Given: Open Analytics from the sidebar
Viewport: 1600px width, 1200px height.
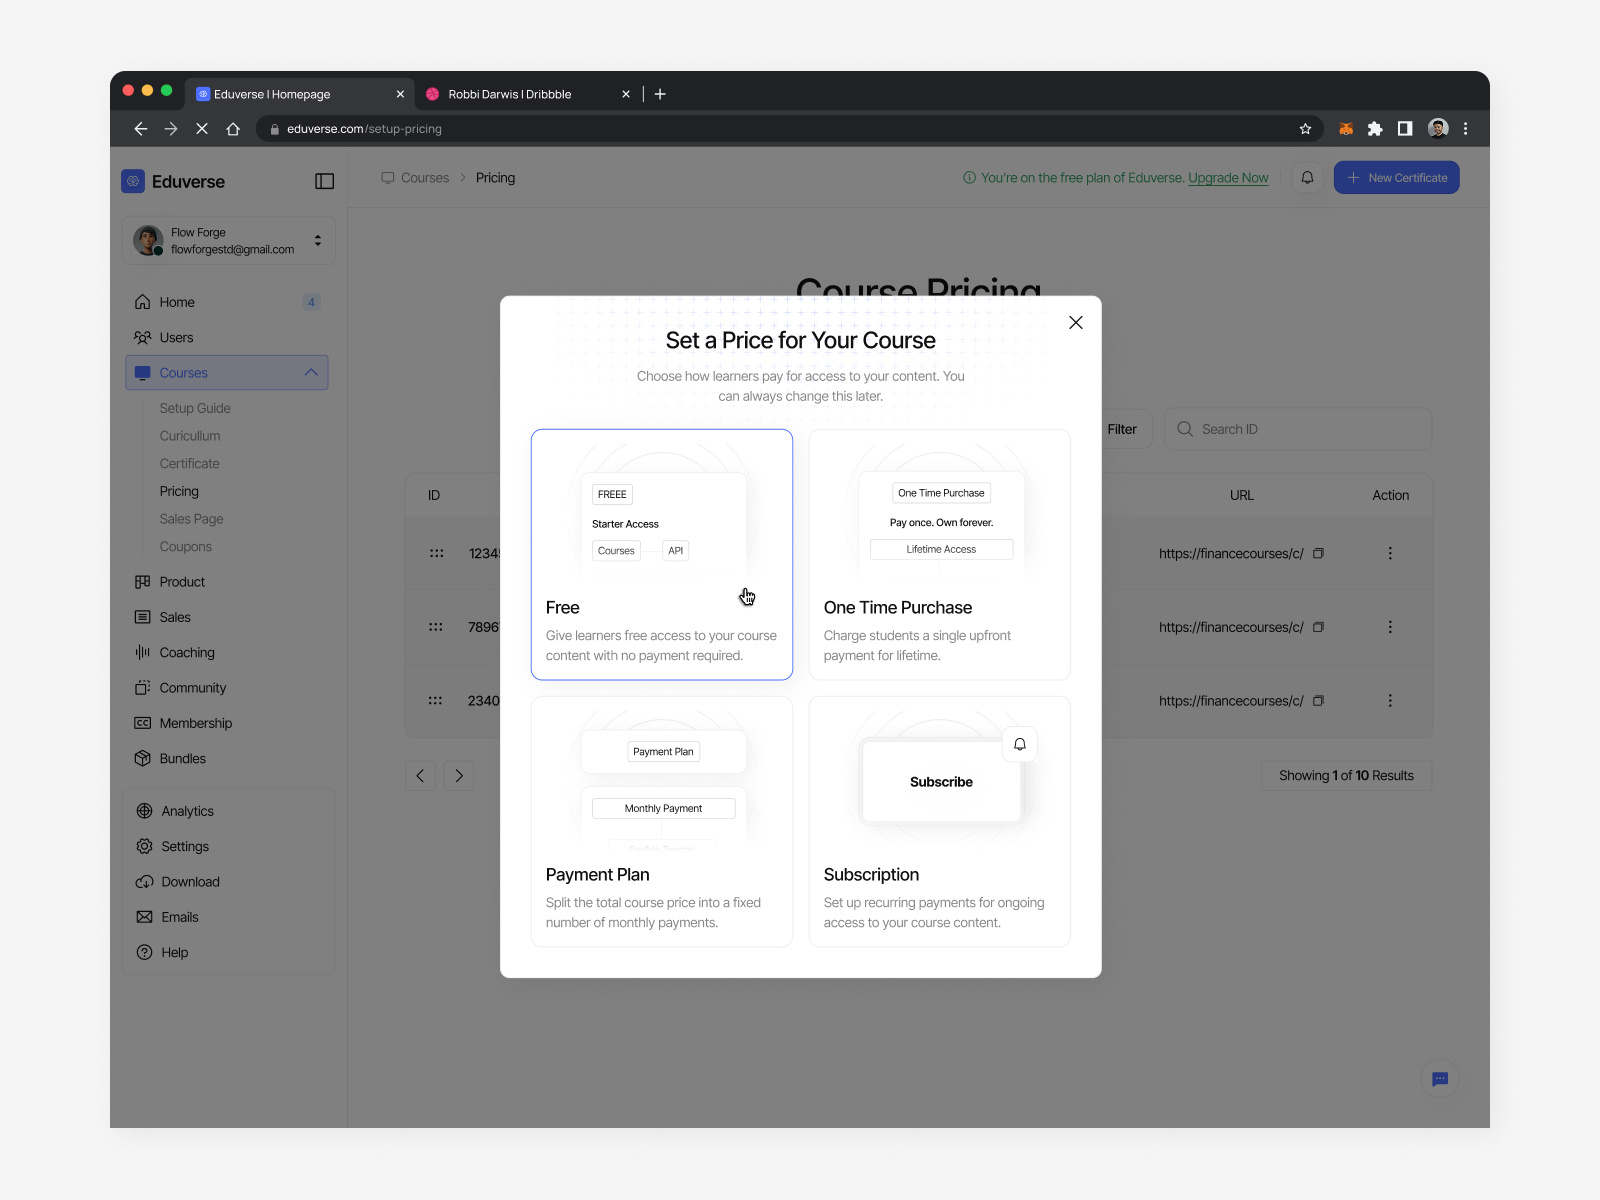Looking at the screenshot, I should point(187,811).
